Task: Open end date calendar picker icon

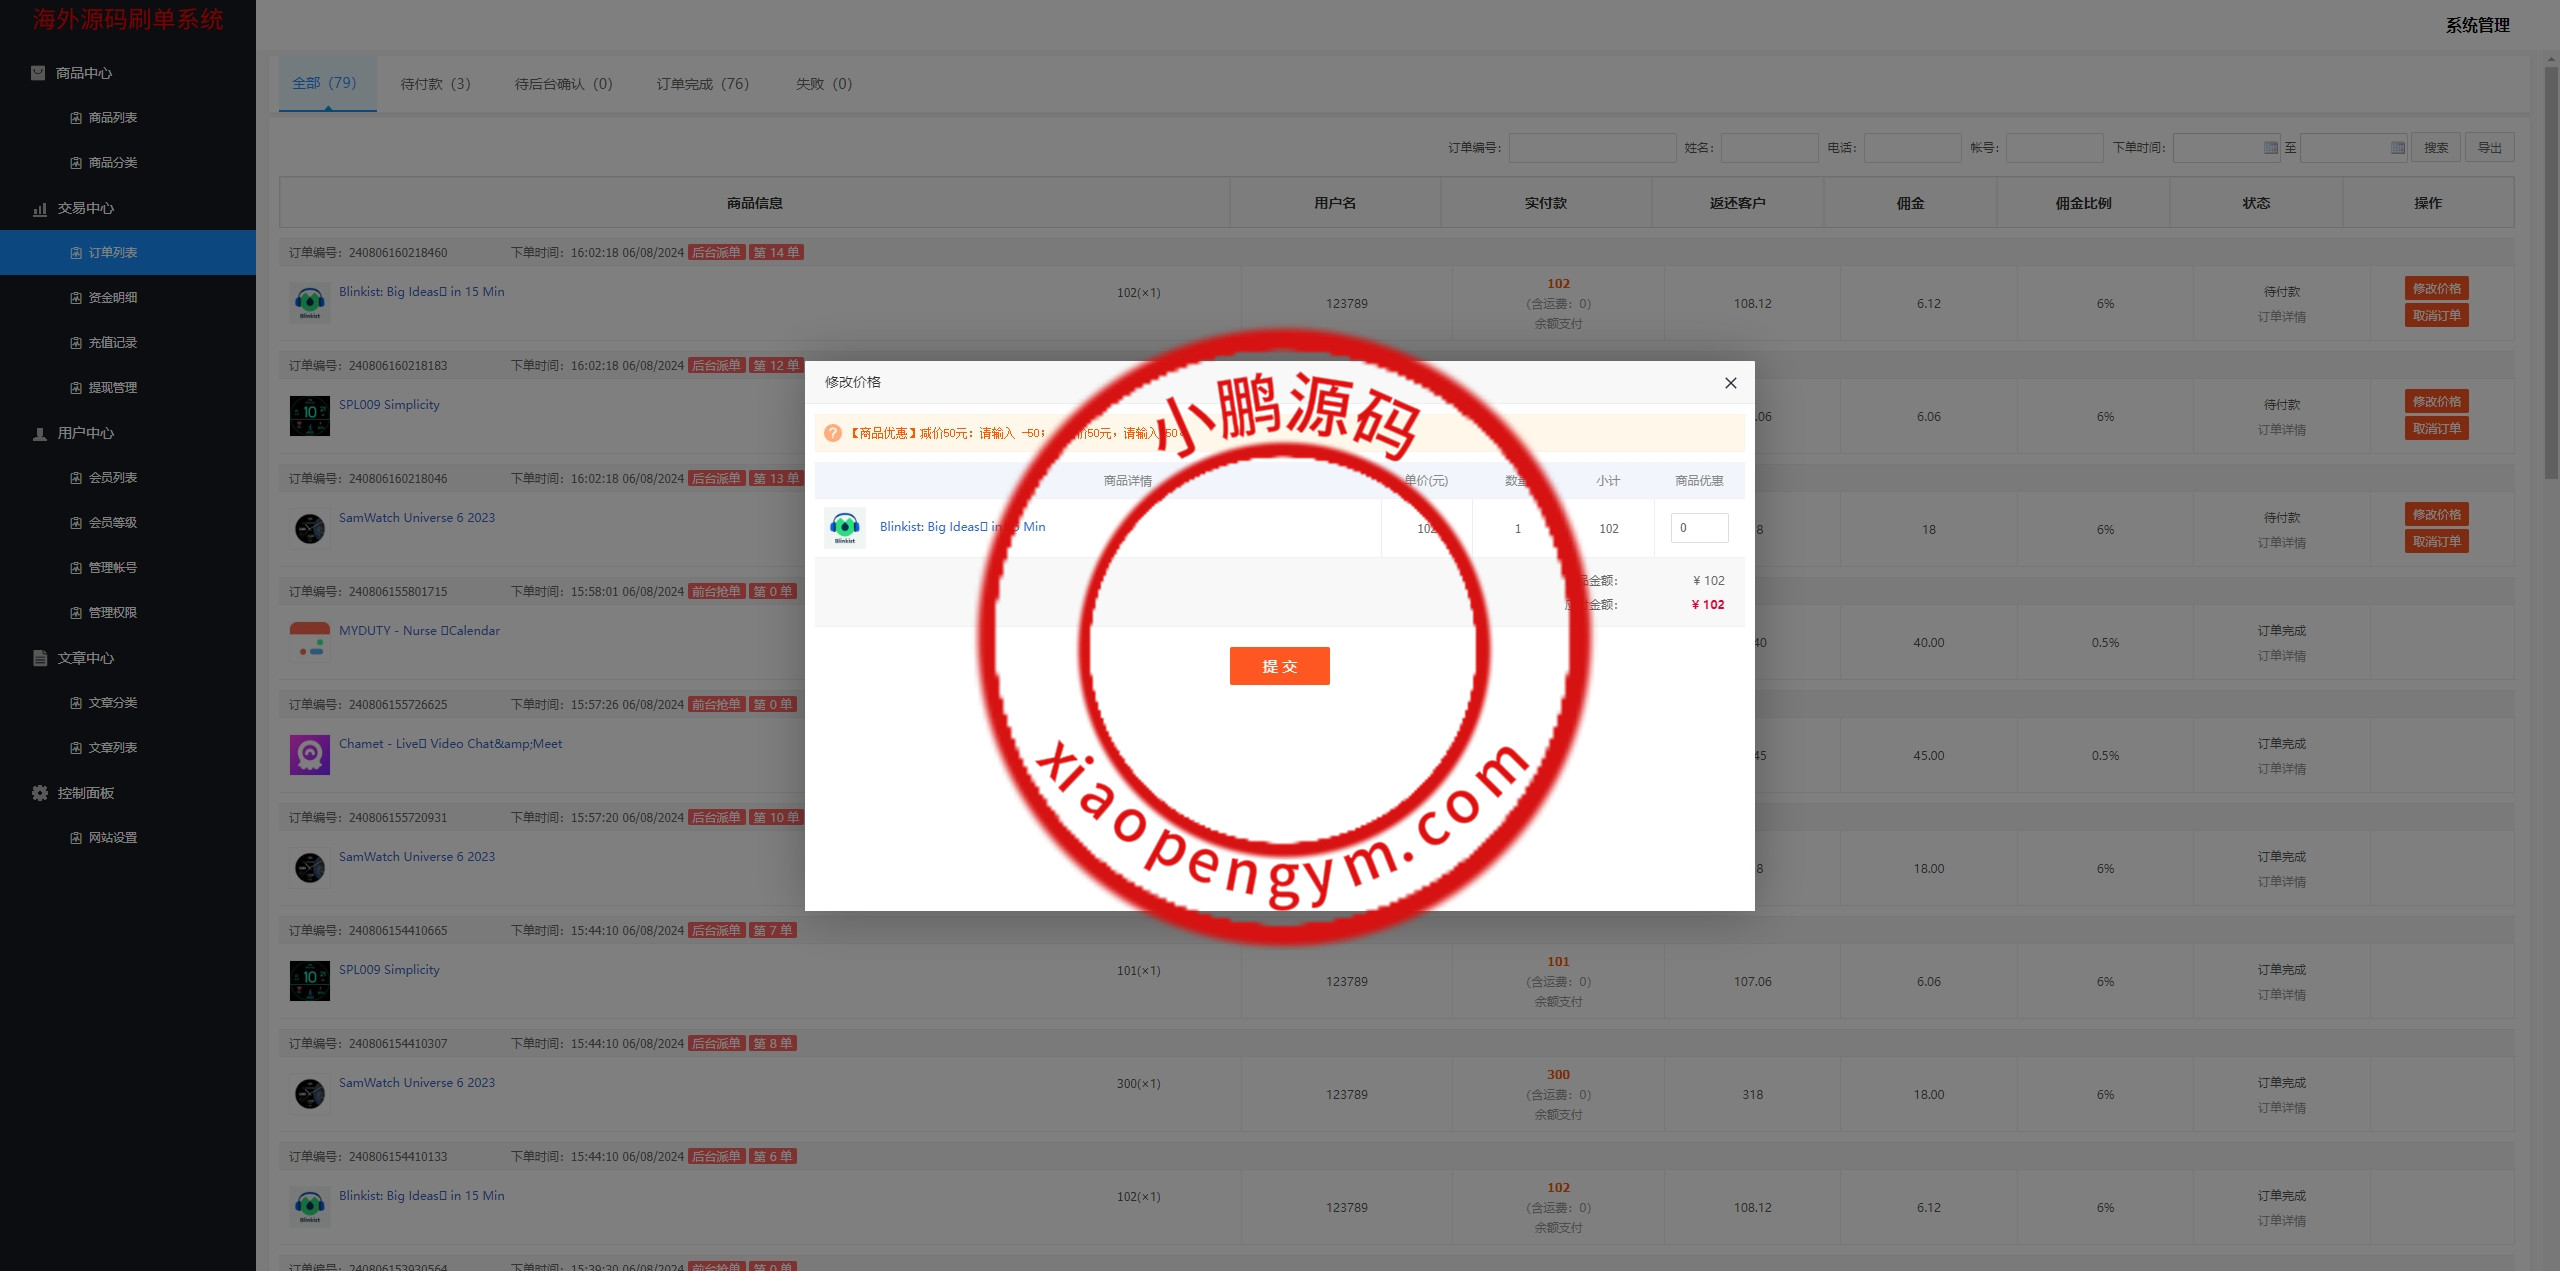Action: coord(2397,148)
